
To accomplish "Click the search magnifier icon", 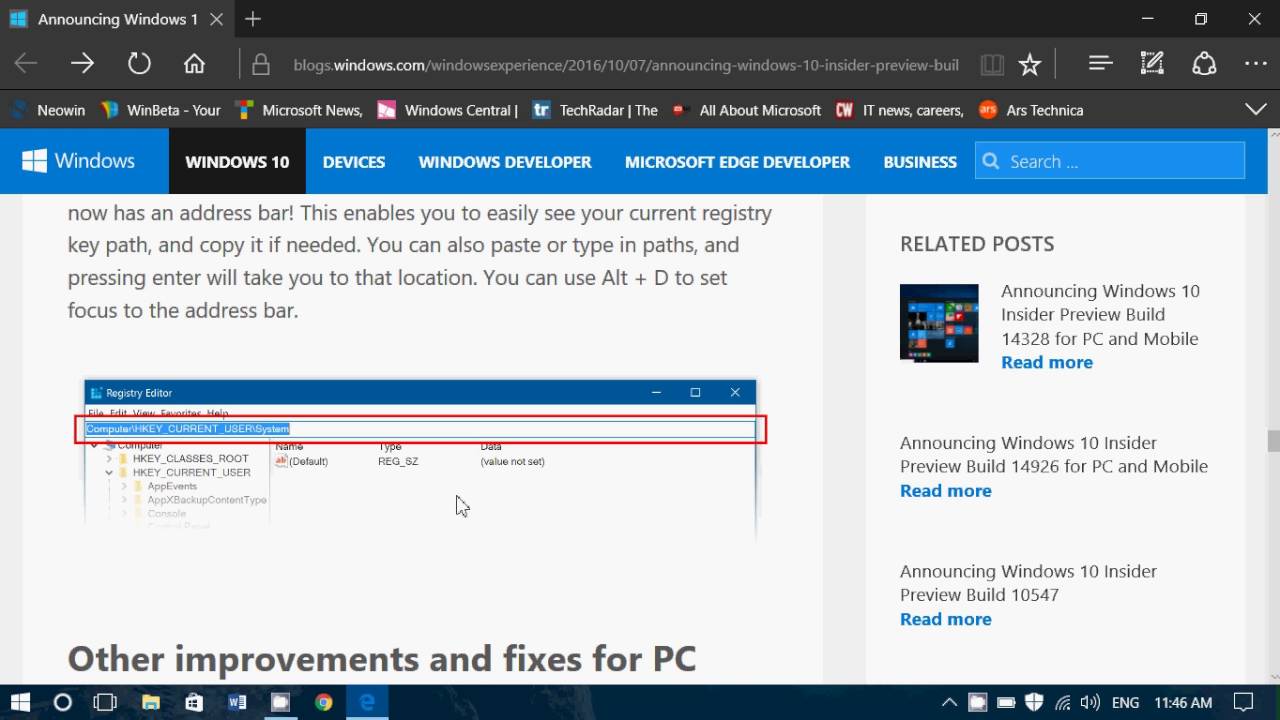I will (x=991, y=162).
